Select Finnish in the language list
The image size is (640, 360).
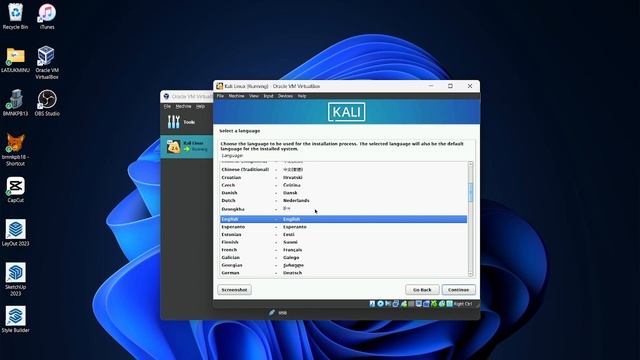pos(343,242)
